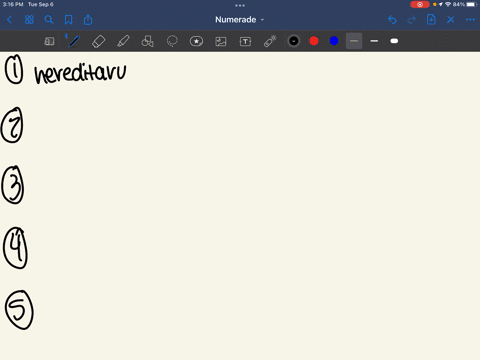Undo the last stroke
Image resolution: width=480 pixels, height=360 pixels.
(392, 20)
